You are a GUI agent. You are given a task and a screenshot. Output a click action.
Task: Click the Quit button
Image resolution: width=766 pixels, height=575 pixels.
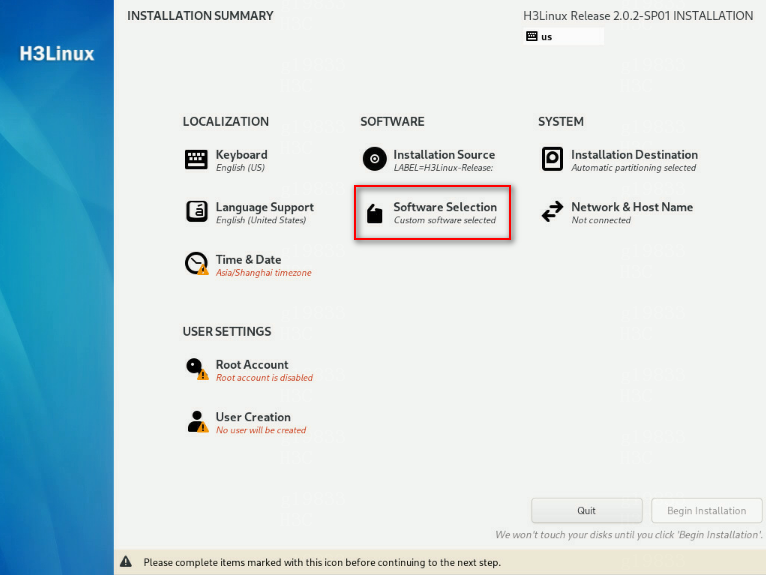tap(587, 511)
